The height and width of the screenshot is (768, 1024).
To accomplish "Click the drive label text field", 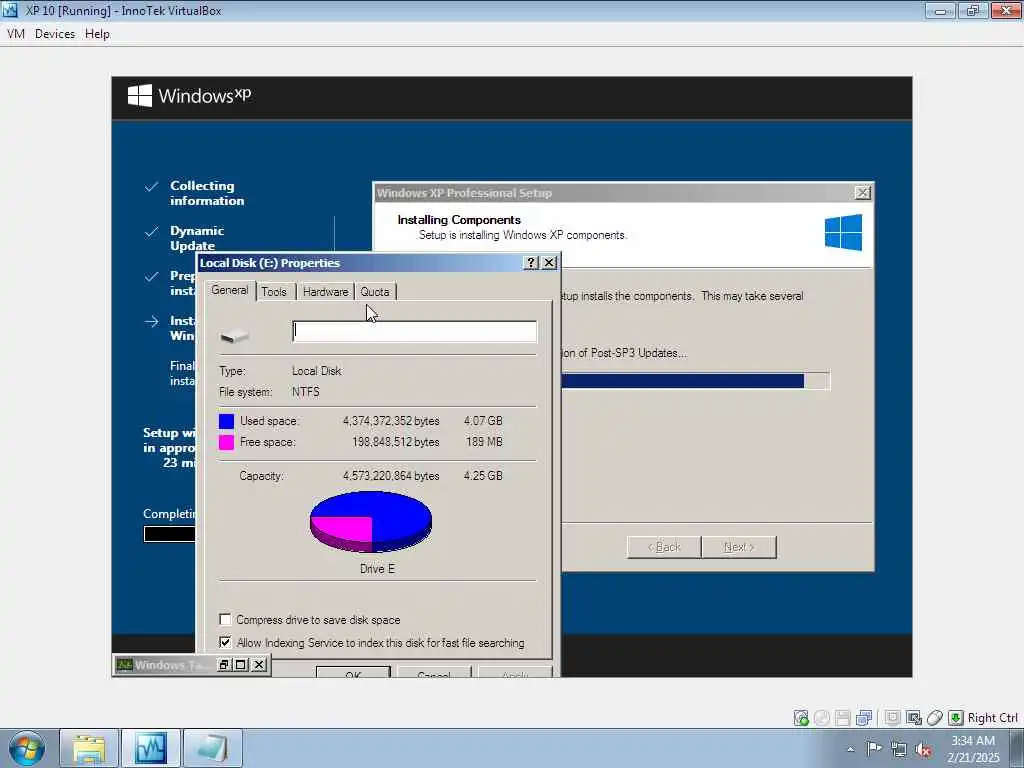I will (415, 332).
